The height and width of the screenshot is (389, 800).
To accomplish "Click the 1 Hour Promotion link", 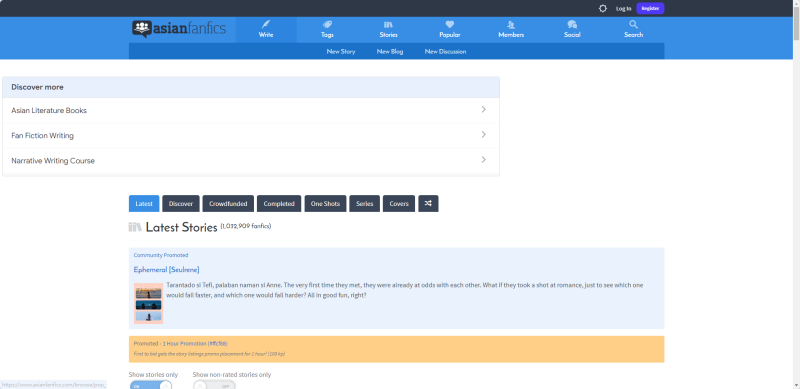I will coord(195,344).
